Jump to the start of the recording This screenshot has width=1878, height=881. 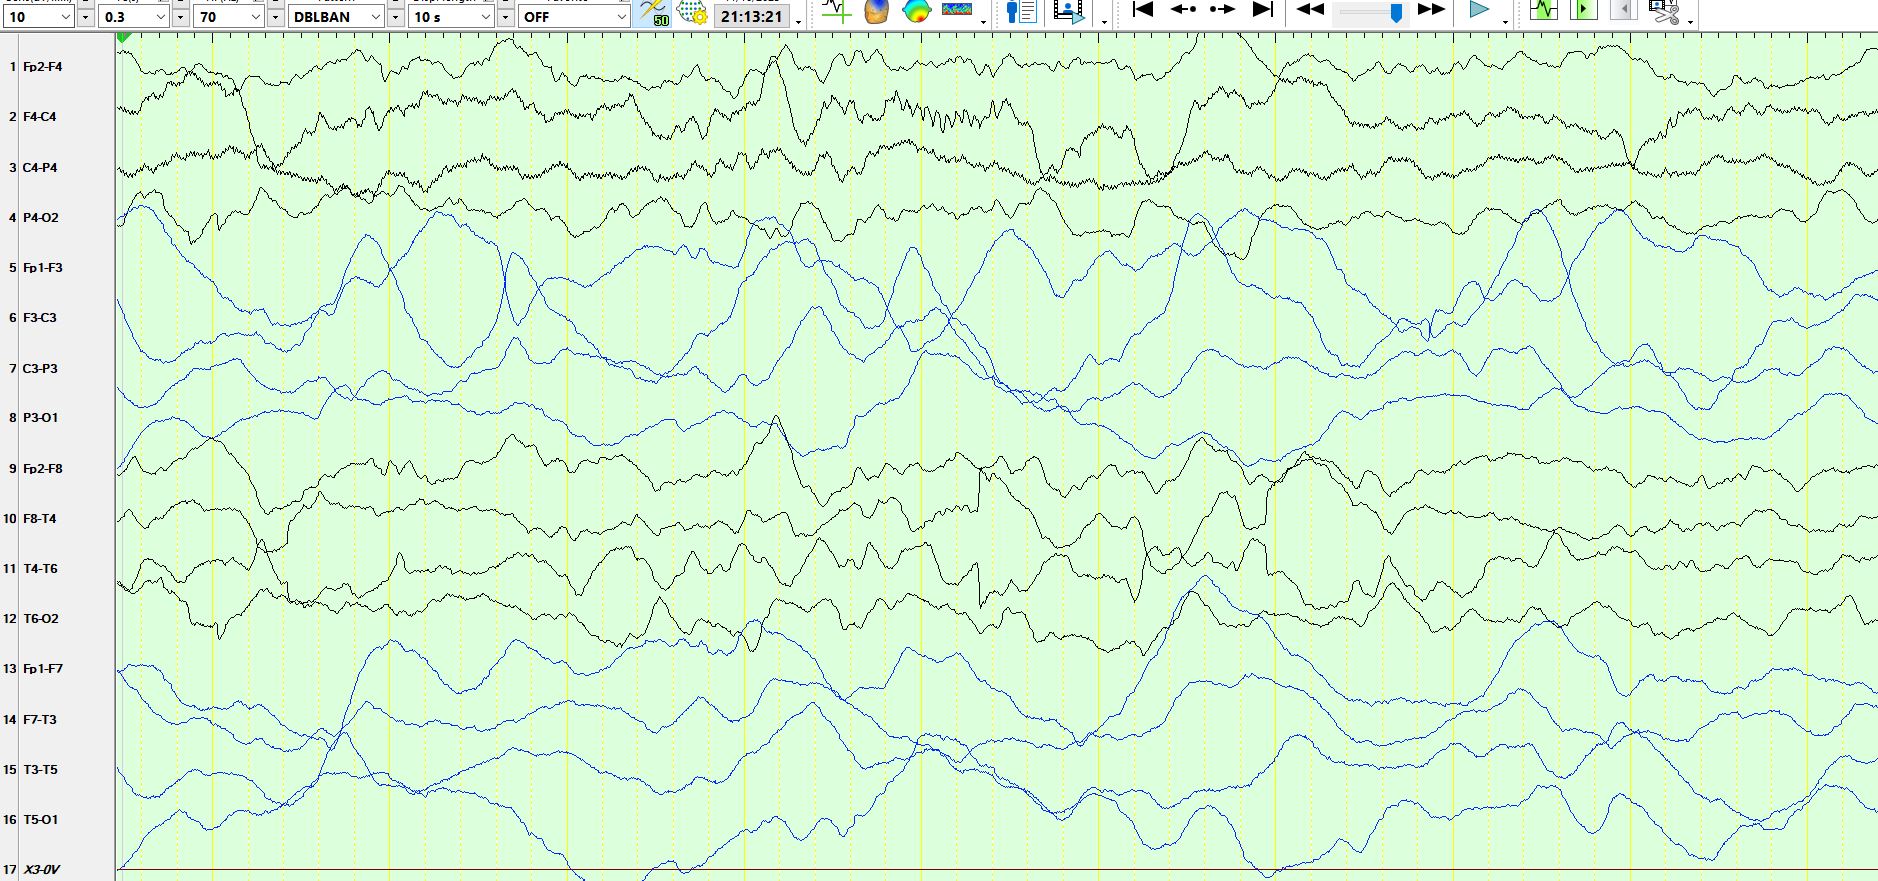pyautogui.click(x=1142, y=10)
